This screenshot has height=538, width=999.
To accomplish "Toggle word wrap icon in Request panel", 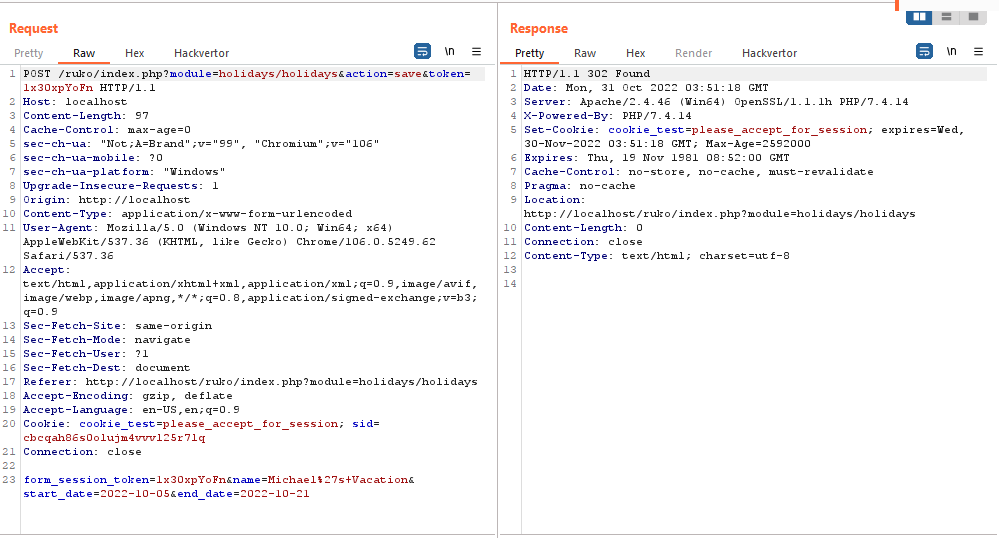I will point(422,51).
